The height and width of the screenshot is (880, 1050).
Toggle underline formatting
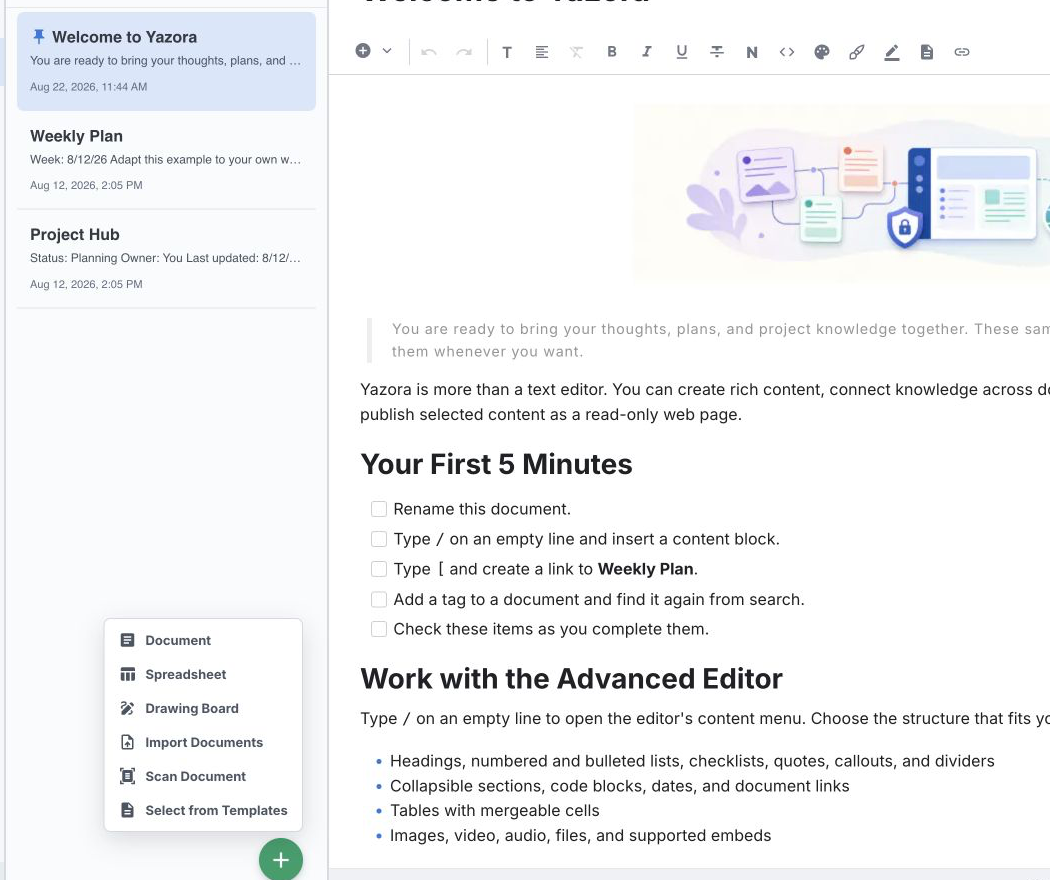click(682, 52)
